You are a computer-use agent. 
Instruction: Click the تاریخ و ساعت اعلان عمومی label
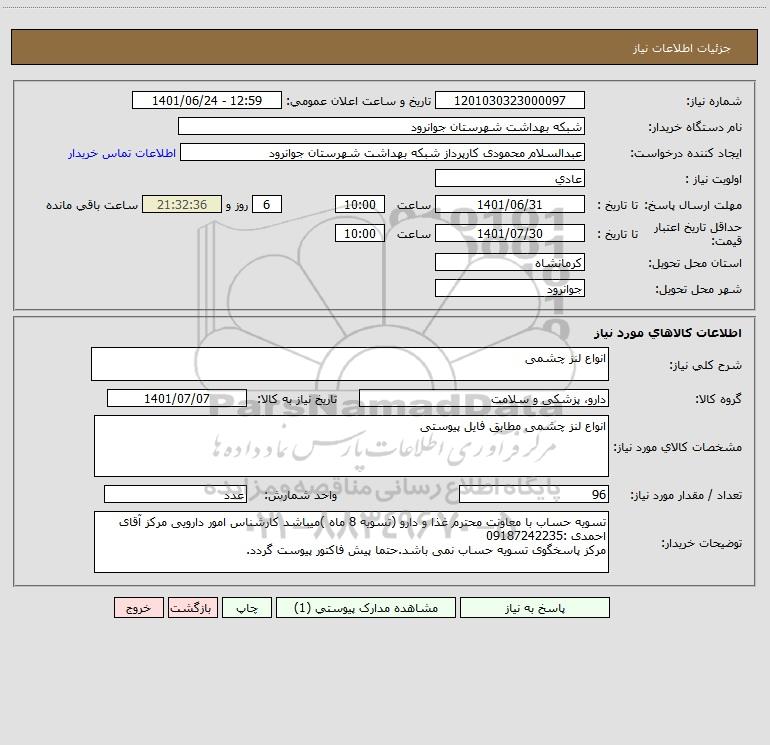pos(359,101)
